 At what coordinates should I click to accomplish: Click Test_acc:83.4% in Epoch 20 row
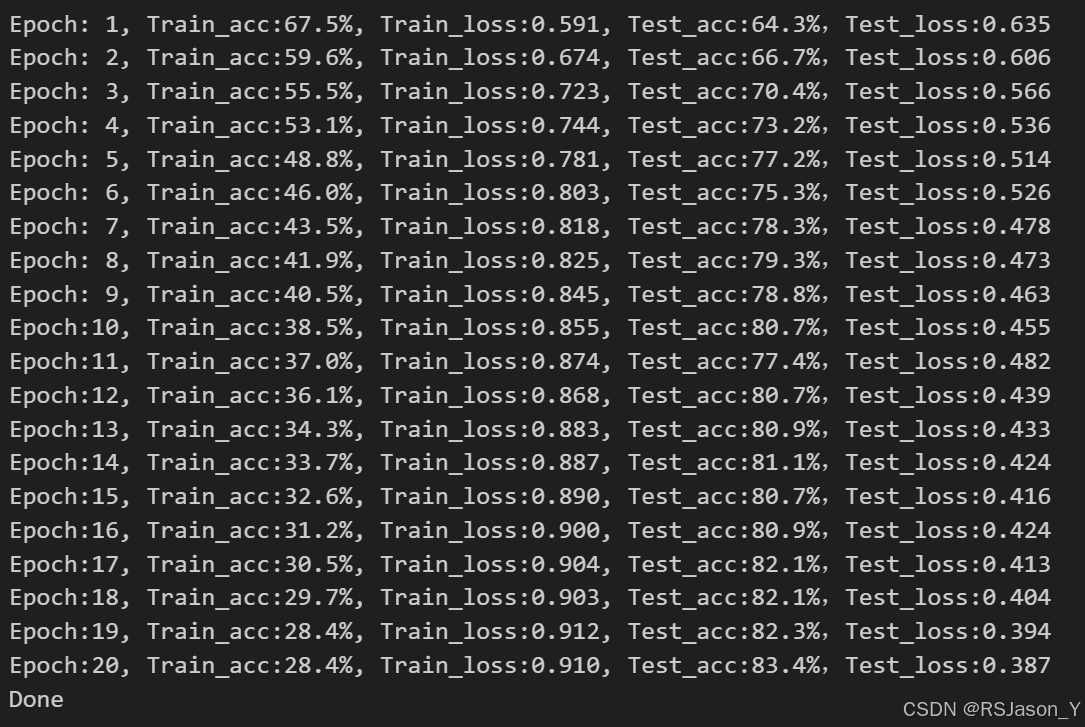coord(724,665)
